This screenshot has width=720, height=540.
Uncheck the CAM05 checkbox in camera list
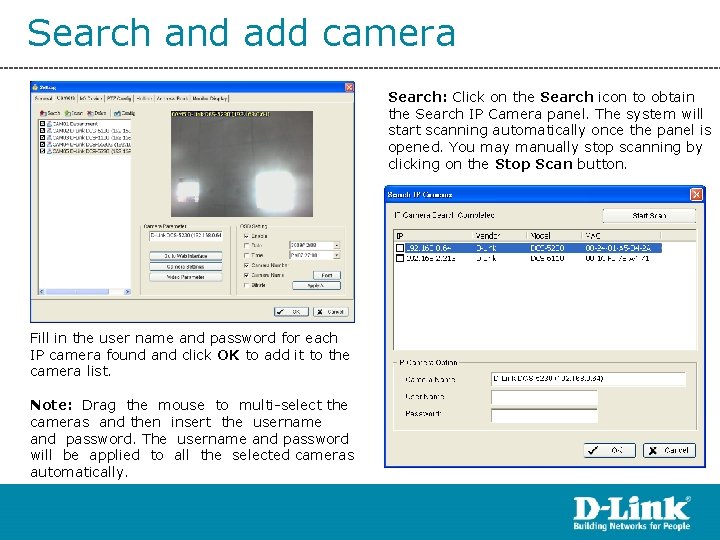(43, 151)
